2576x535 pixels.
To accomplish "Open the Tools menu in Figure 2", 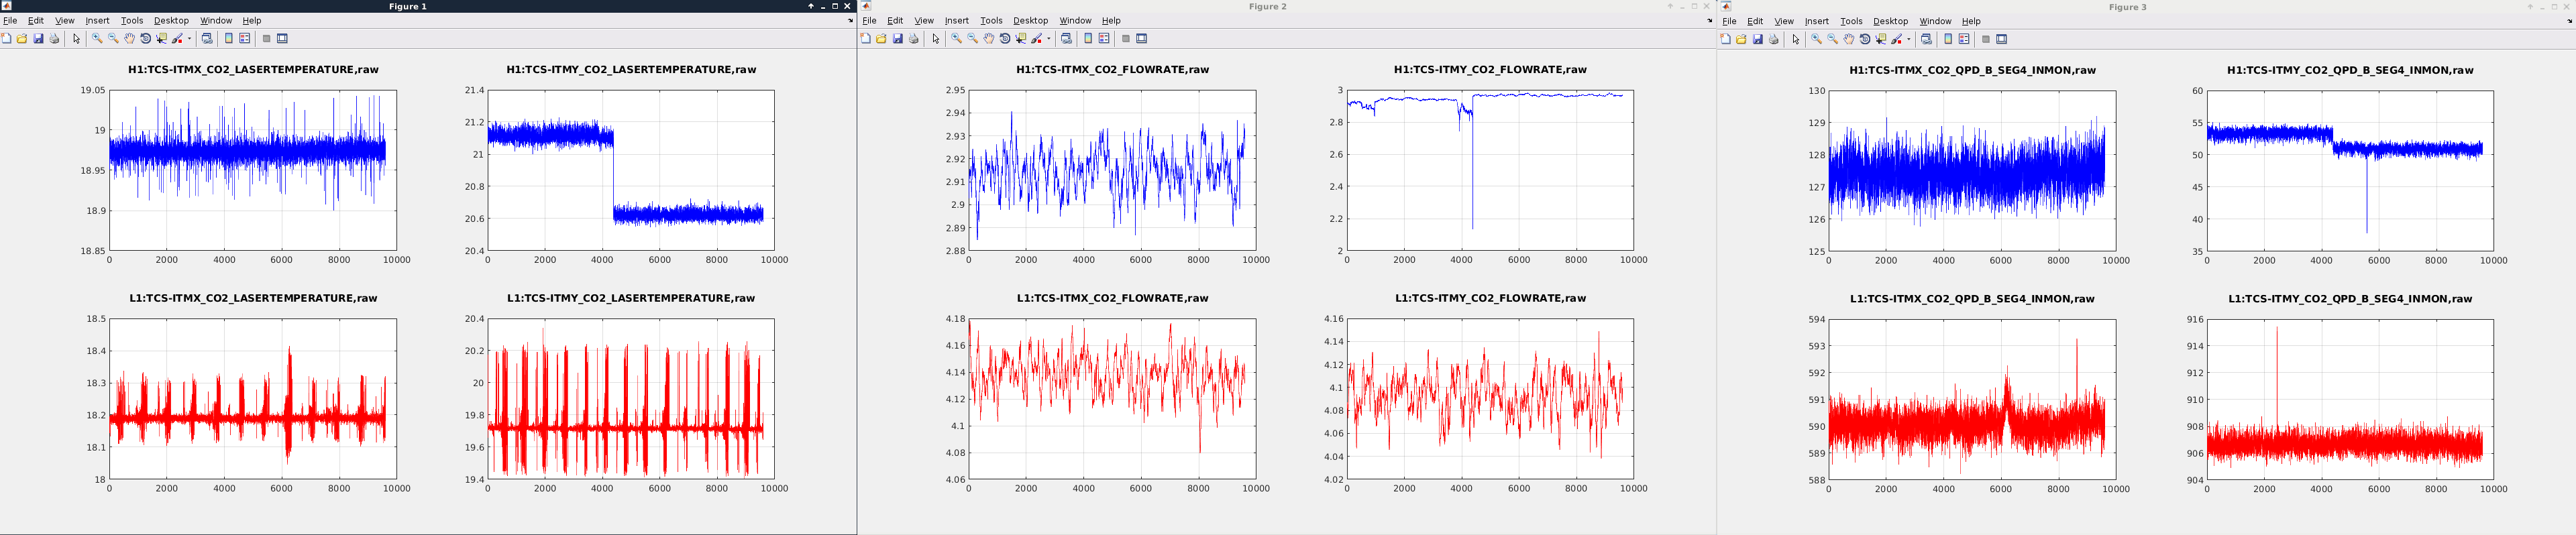I will (991, 21).
